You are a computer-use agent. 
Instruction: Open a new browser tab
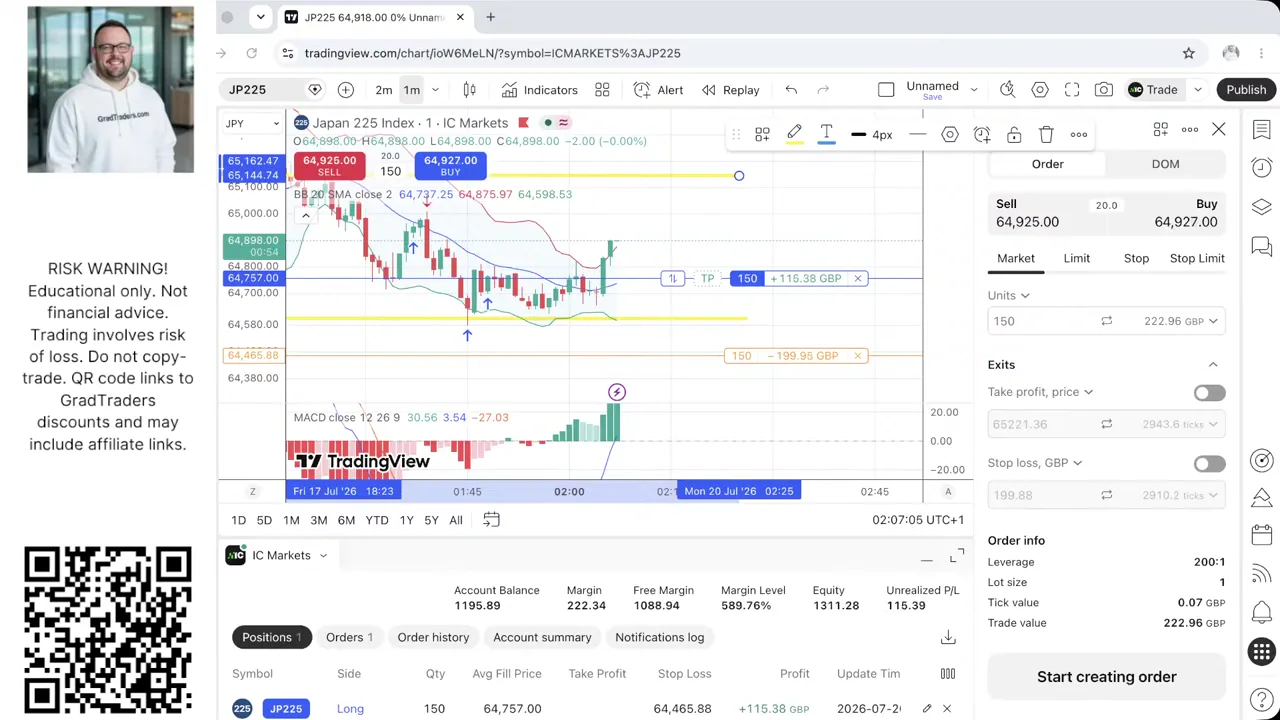[490, 17]
